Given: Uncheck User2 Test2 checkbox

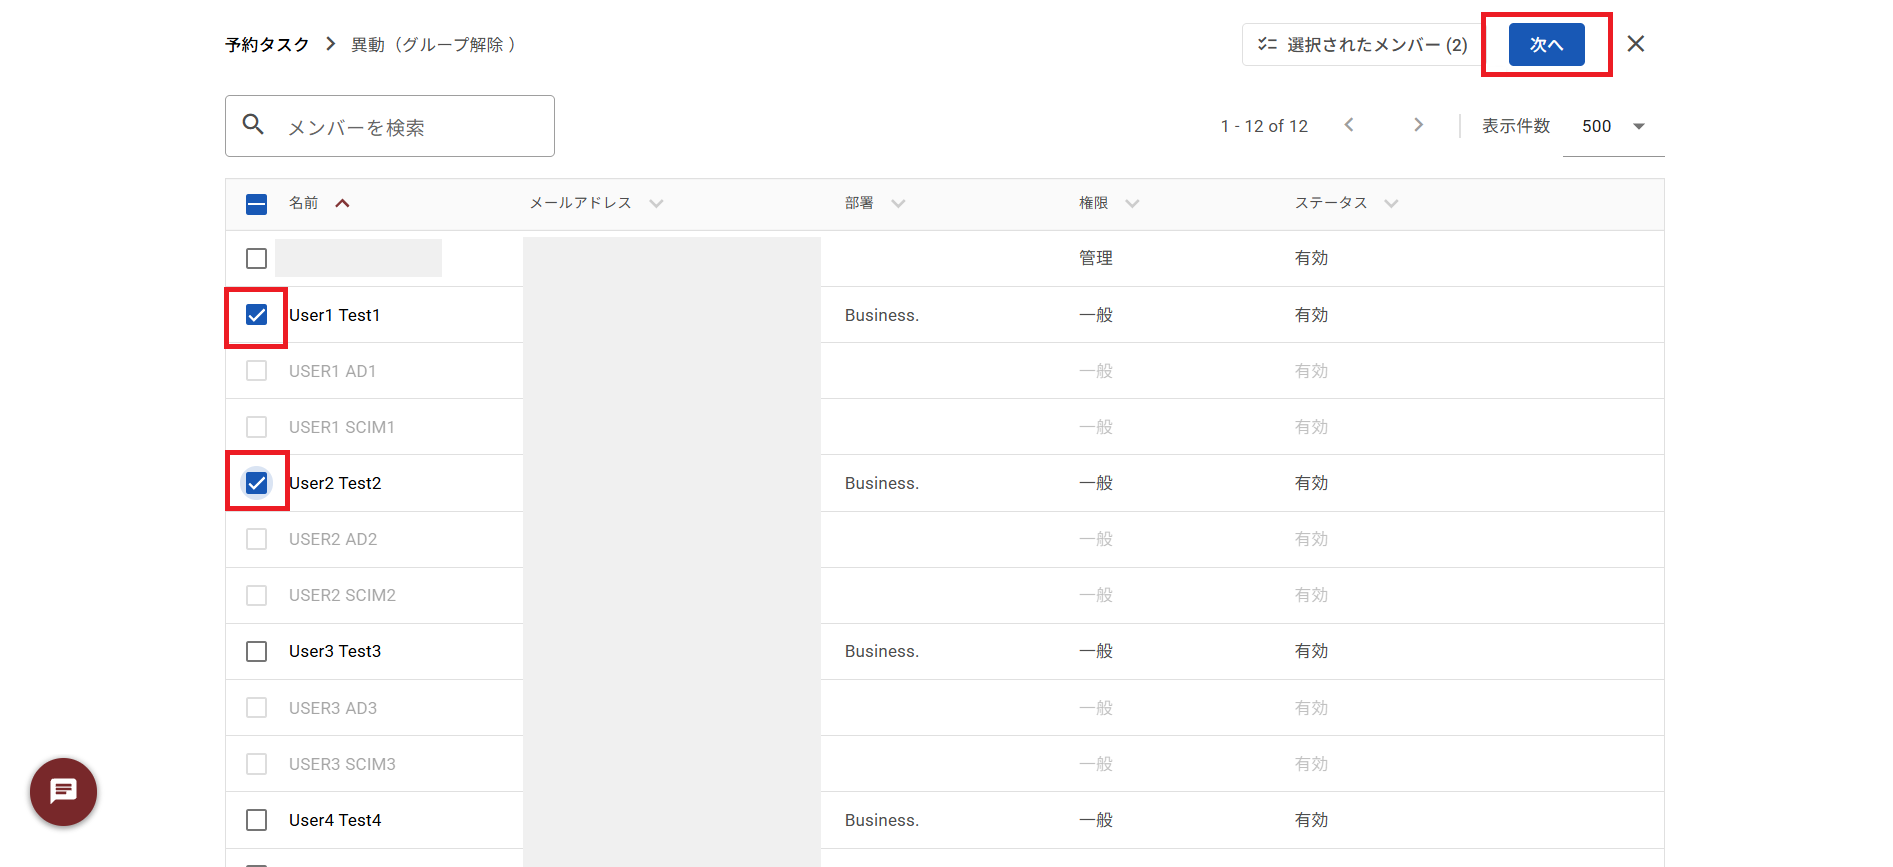Looking at the screenshot, I should click(x=256, y=483).
